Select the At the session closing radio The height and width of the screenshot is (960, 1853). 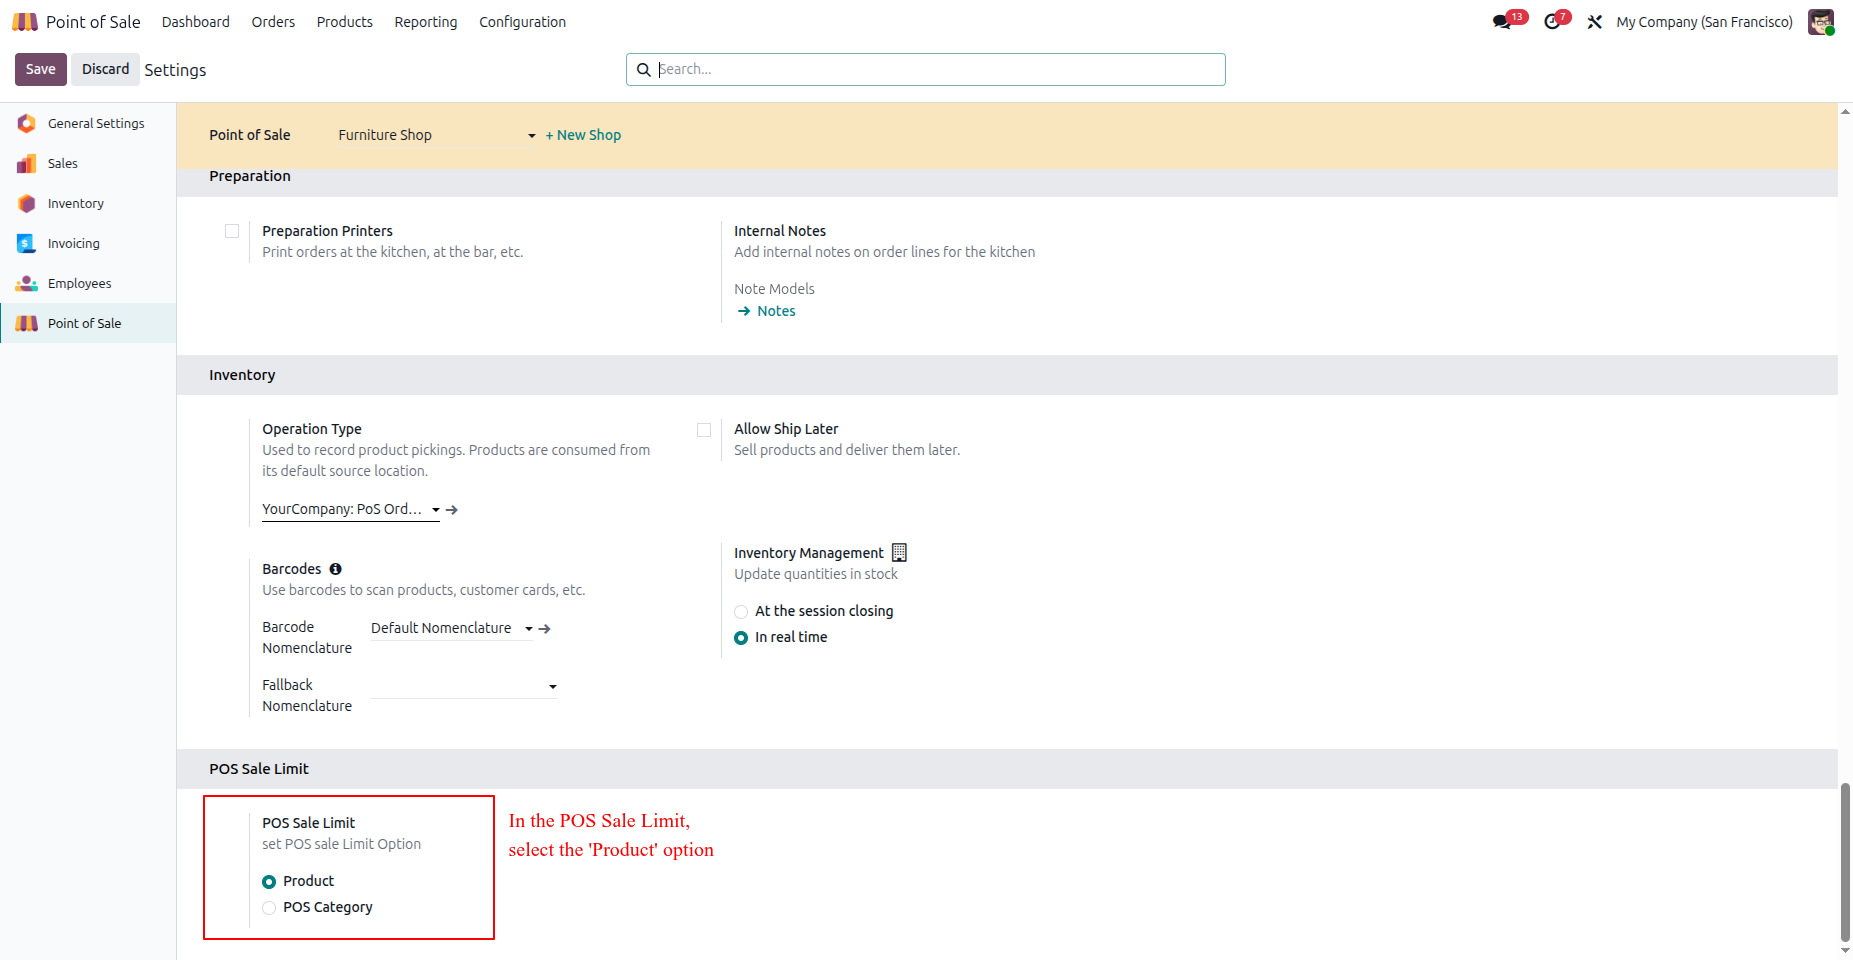click(x=741, y=612)
